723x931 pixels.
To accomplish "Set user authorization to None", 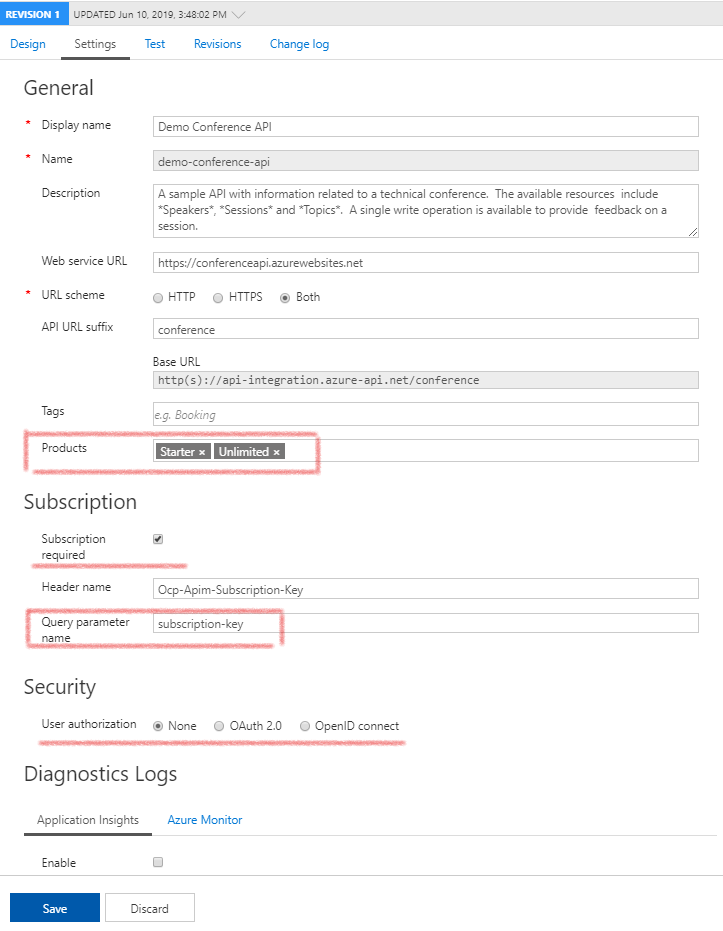I will 157,726.
